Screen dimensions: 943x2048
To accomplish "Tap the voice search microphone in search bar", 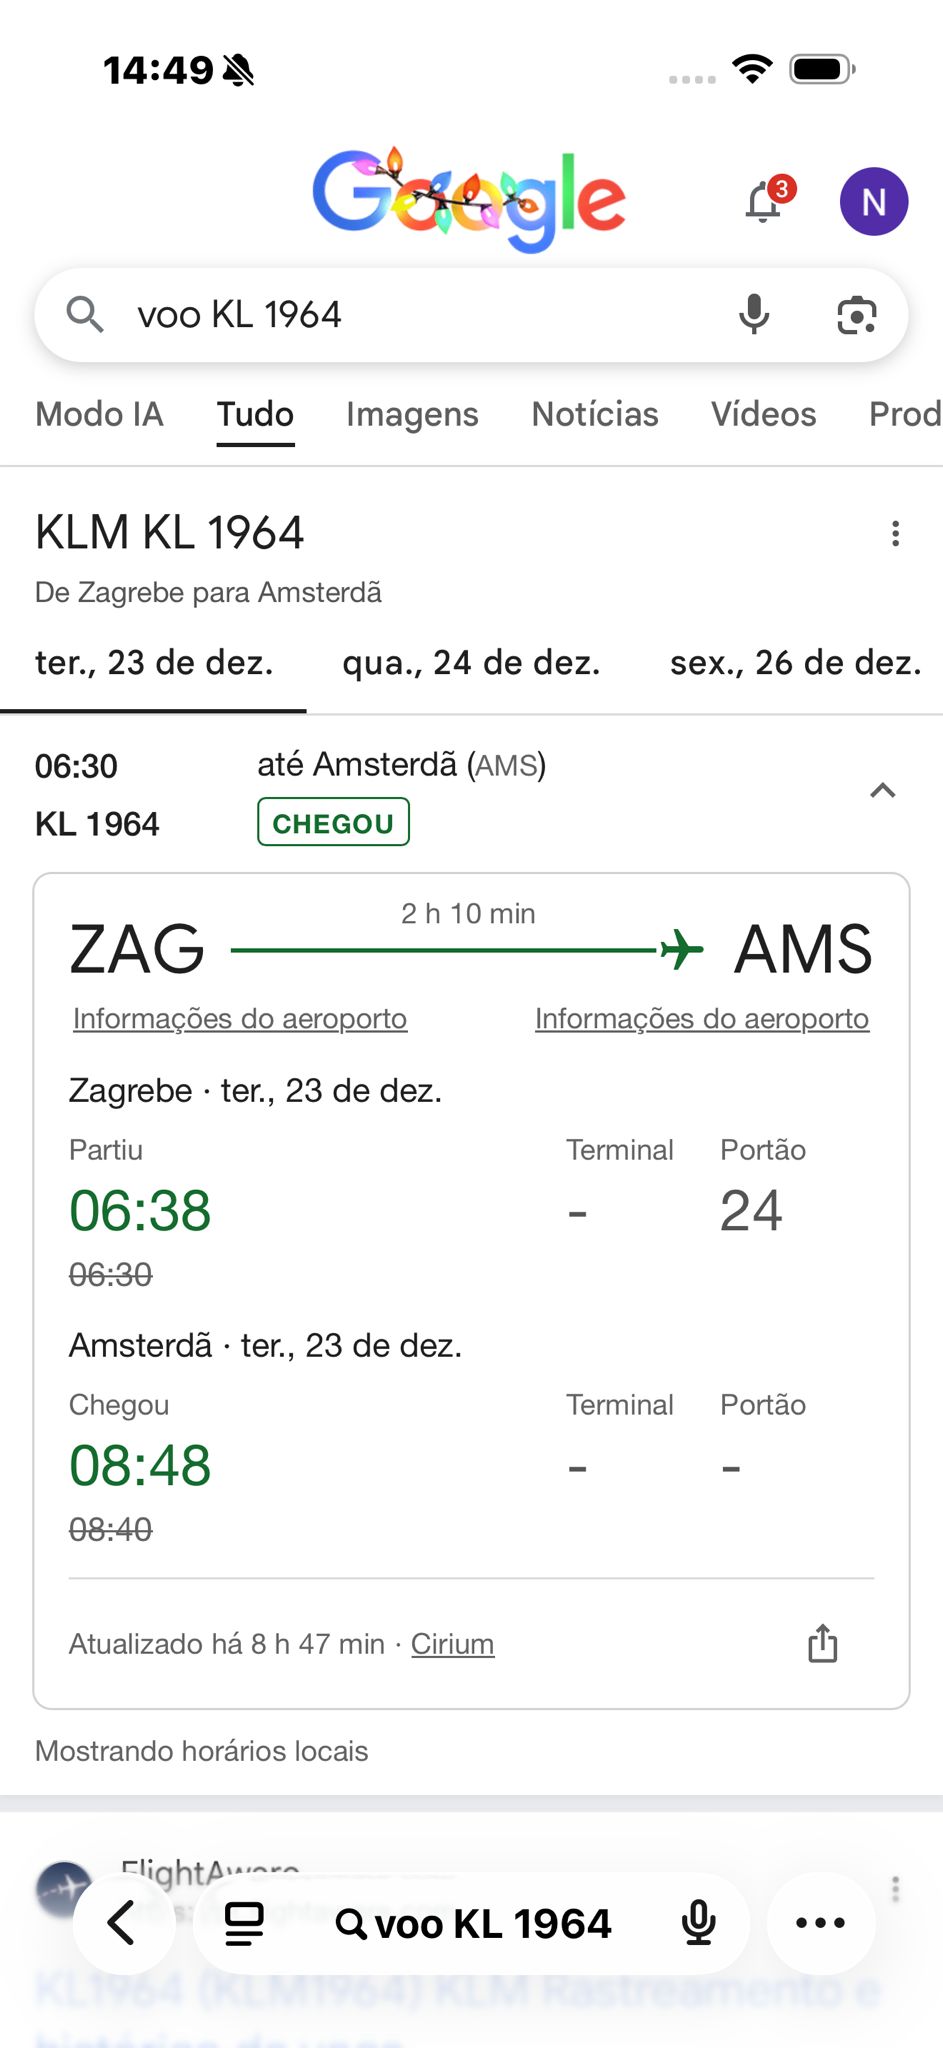I will coord(754,315).
